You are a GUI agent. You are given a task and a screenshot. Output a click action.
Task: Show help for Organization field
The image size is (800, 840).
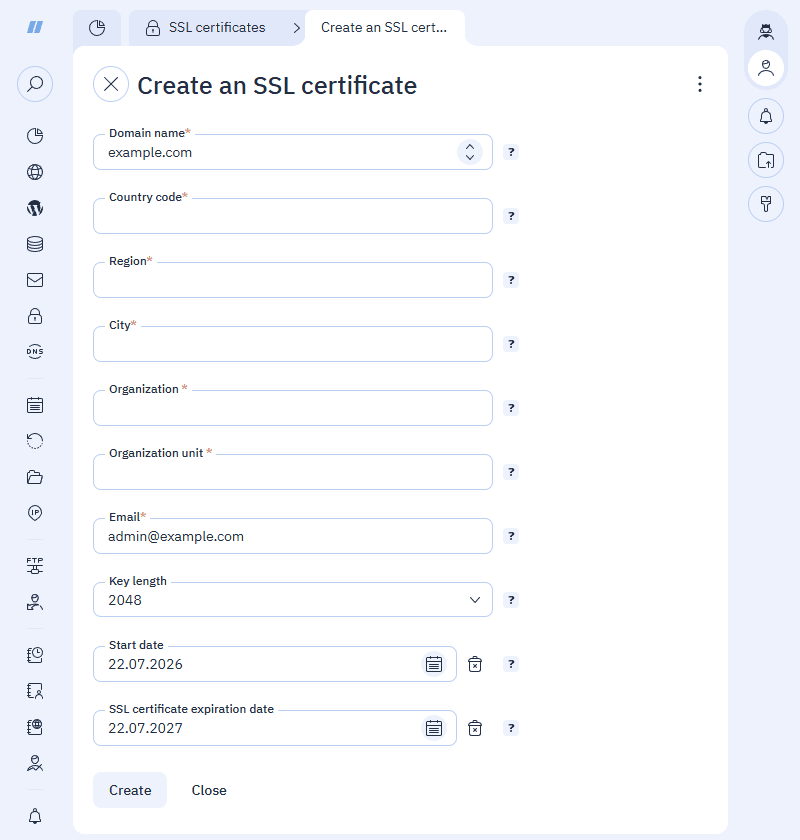(511, 408)
